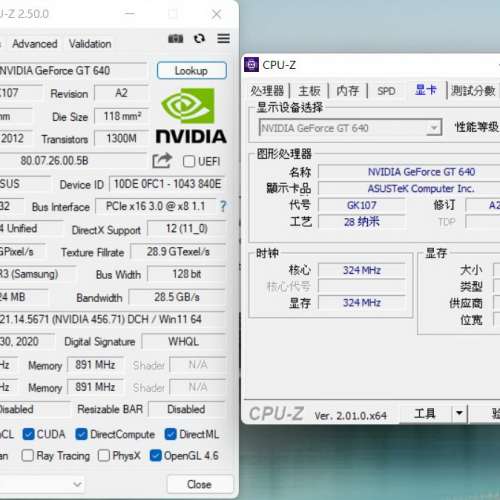500x500 pixels.
Task: Open the GPU-Z hamburger menu
Action: pyautogui.click(x=223, y=39)
